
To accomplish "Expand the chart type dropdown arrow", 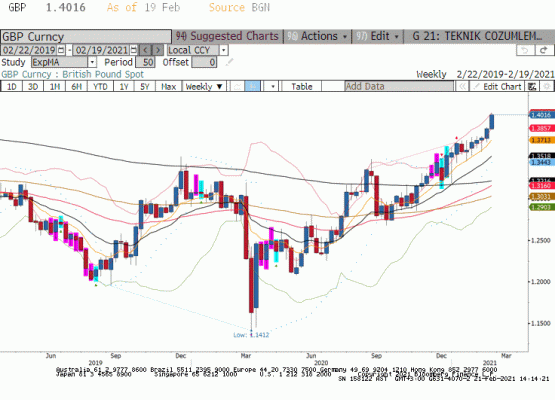I will 273,86.
